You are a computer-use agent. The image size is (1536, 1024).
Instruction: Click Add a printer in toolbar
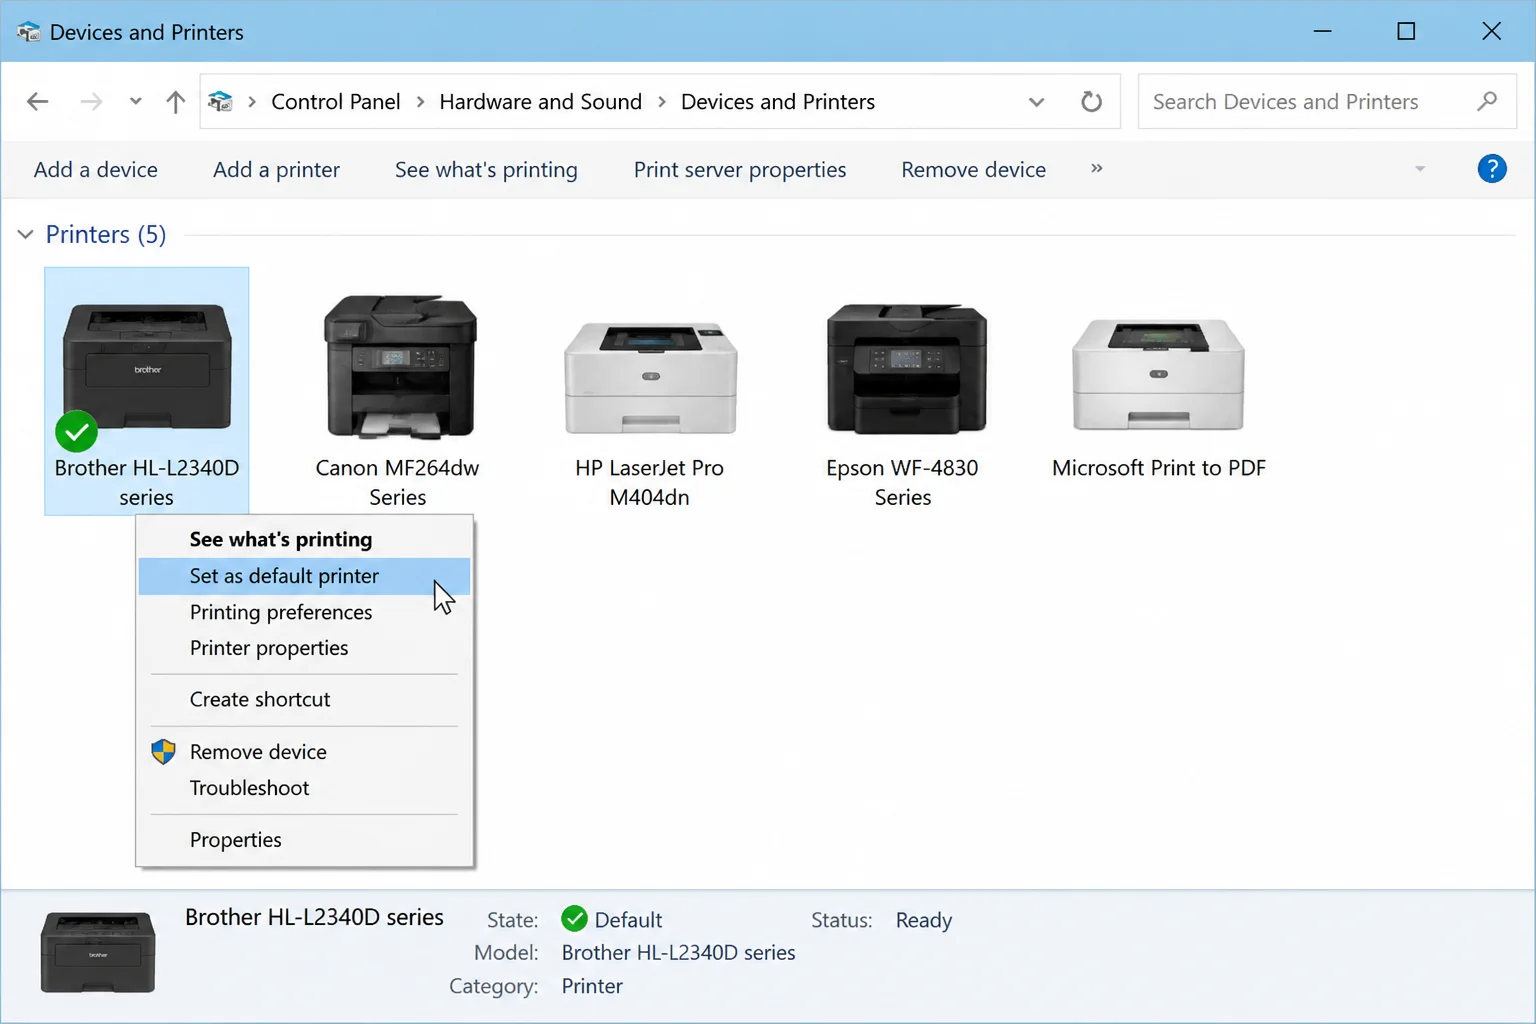point(276,169)
